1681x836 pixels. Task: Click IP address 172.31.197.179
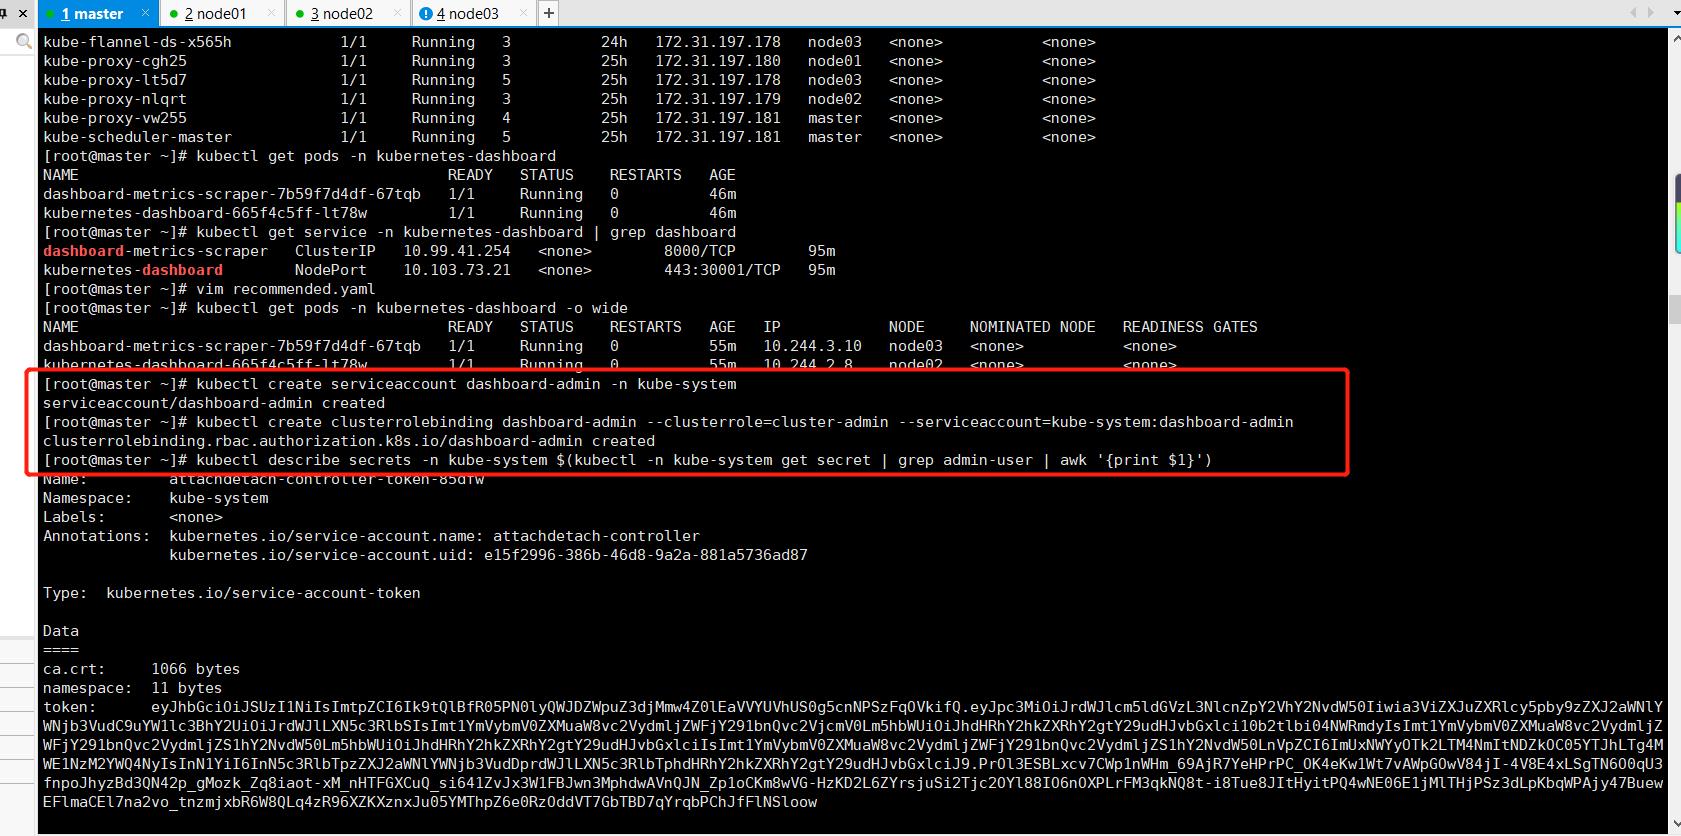coord(718,99)
